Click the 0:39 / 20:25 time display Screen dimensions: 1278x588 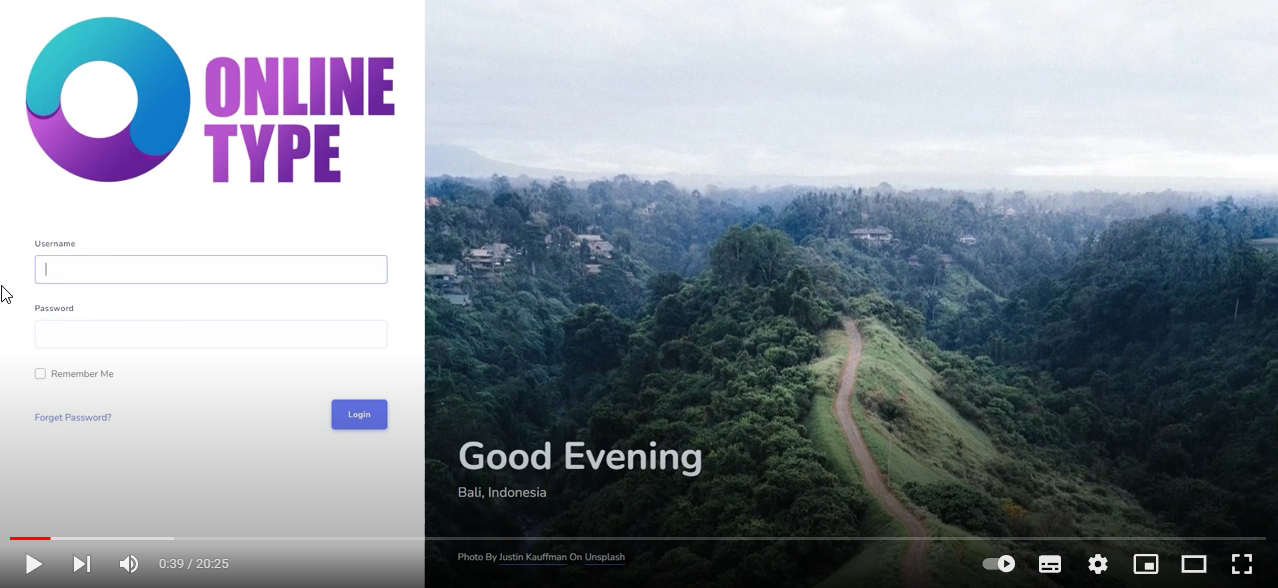pyautogui.click(x=194, y=564)
